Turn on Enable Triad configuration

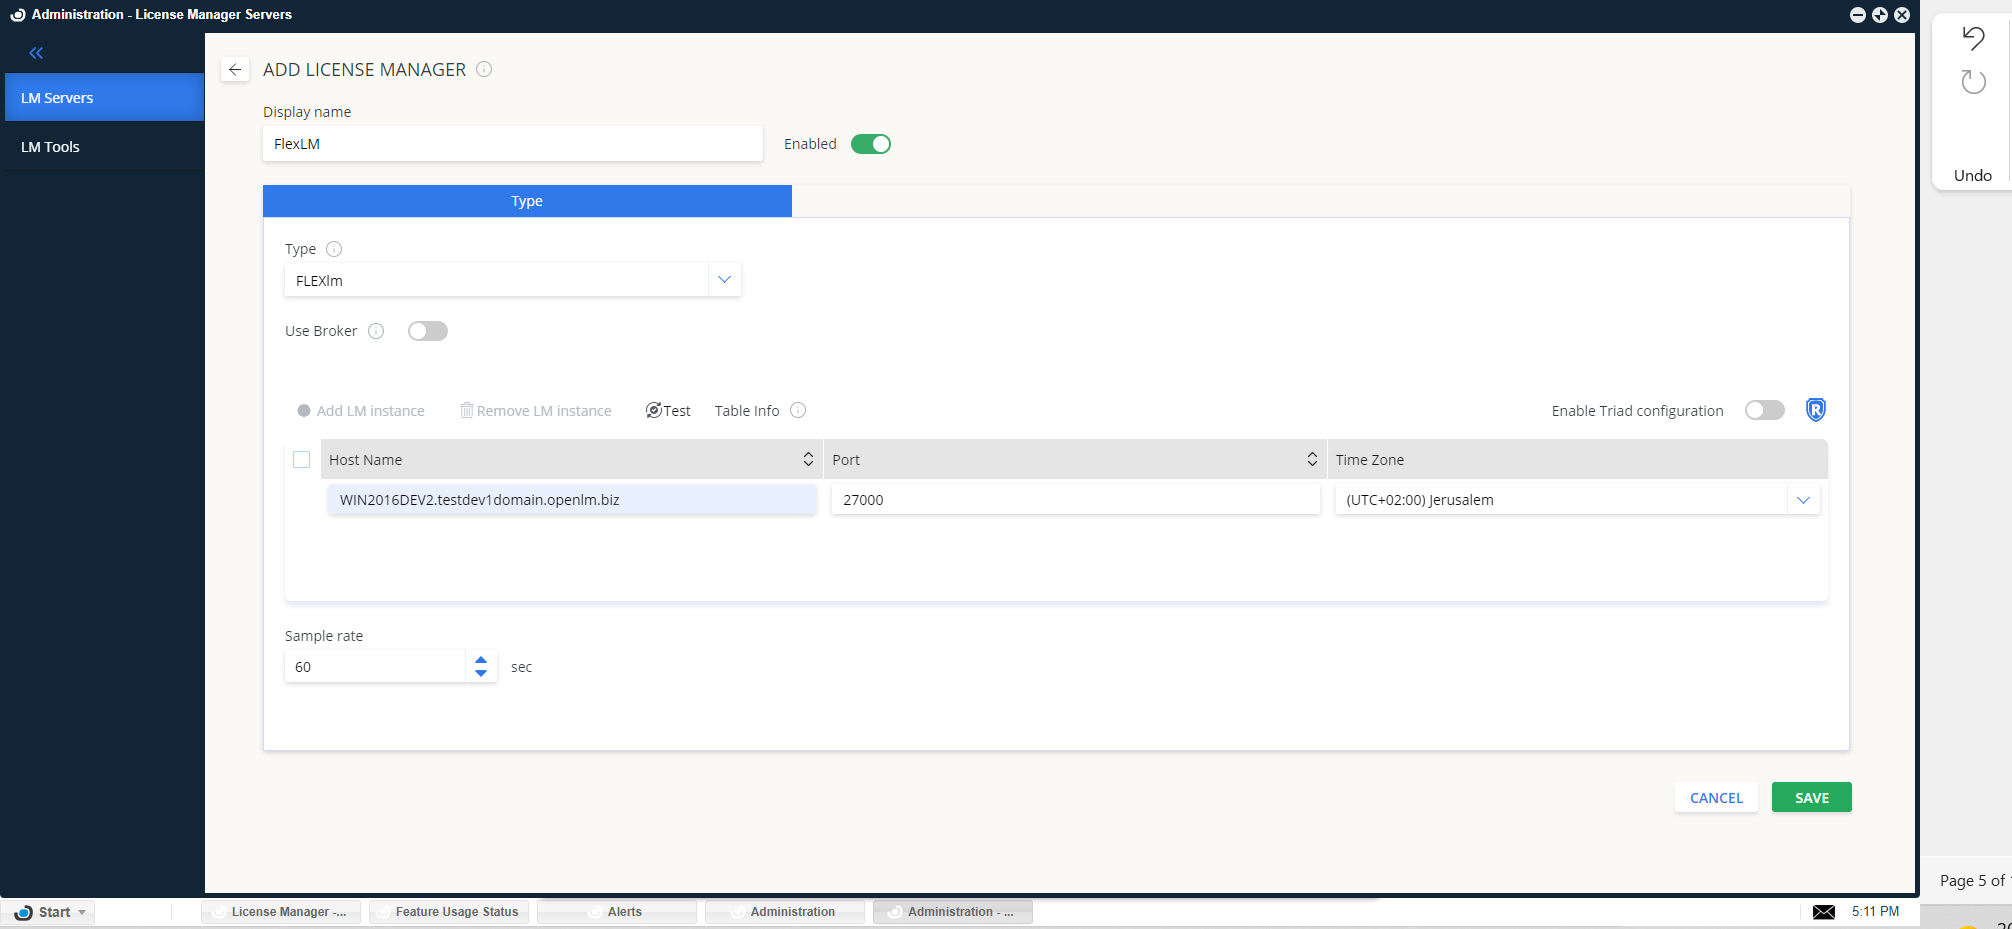click(1763, 410)
